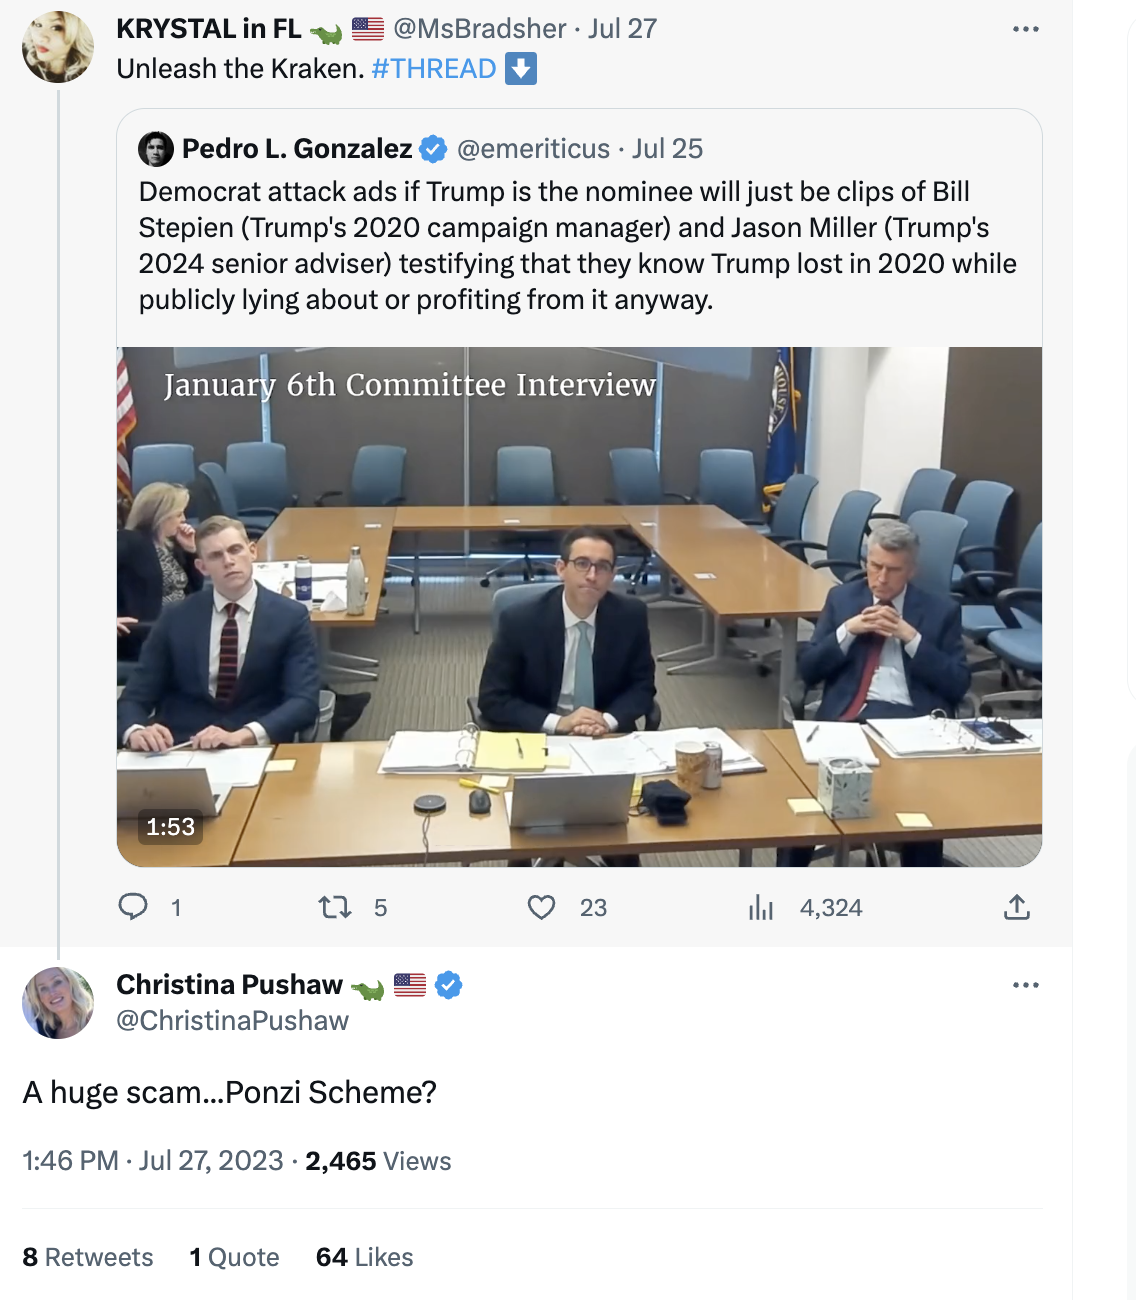Open the @MsBradsher handle link
Screen dimensions: 1136x1300
point(480,29)
